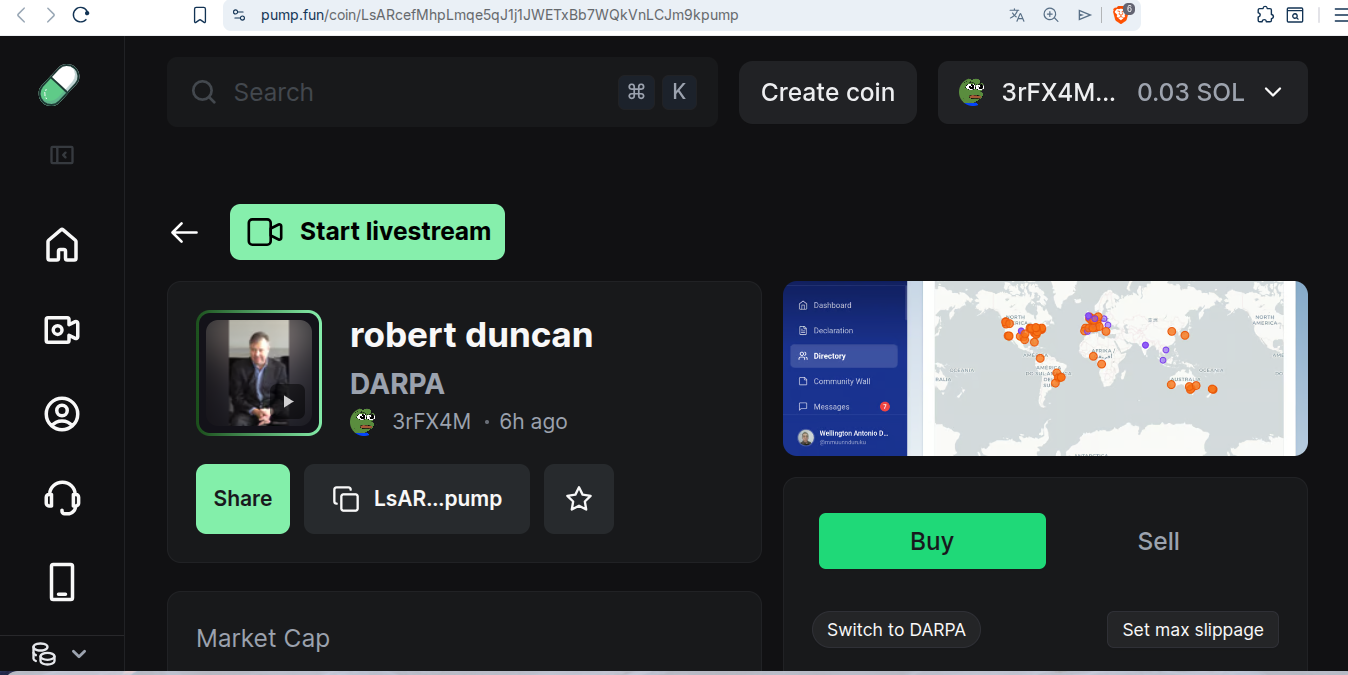Start a livestream with the green button
The image size is (1348, 675).
pos(367,232)
